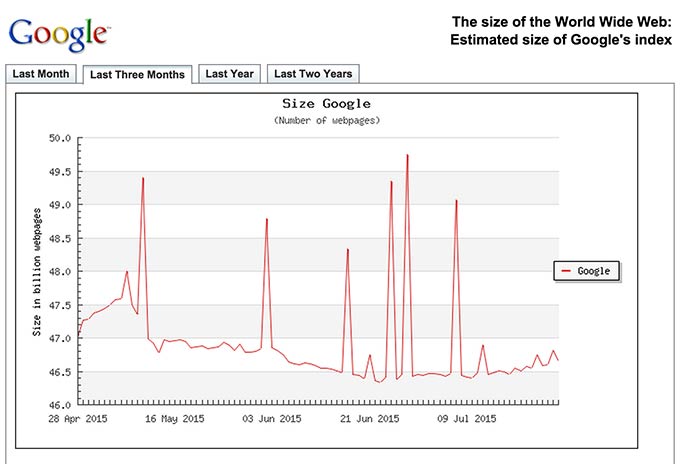Switch to the Last Month tab
The image size is (680, 464).
click(41, 74)
